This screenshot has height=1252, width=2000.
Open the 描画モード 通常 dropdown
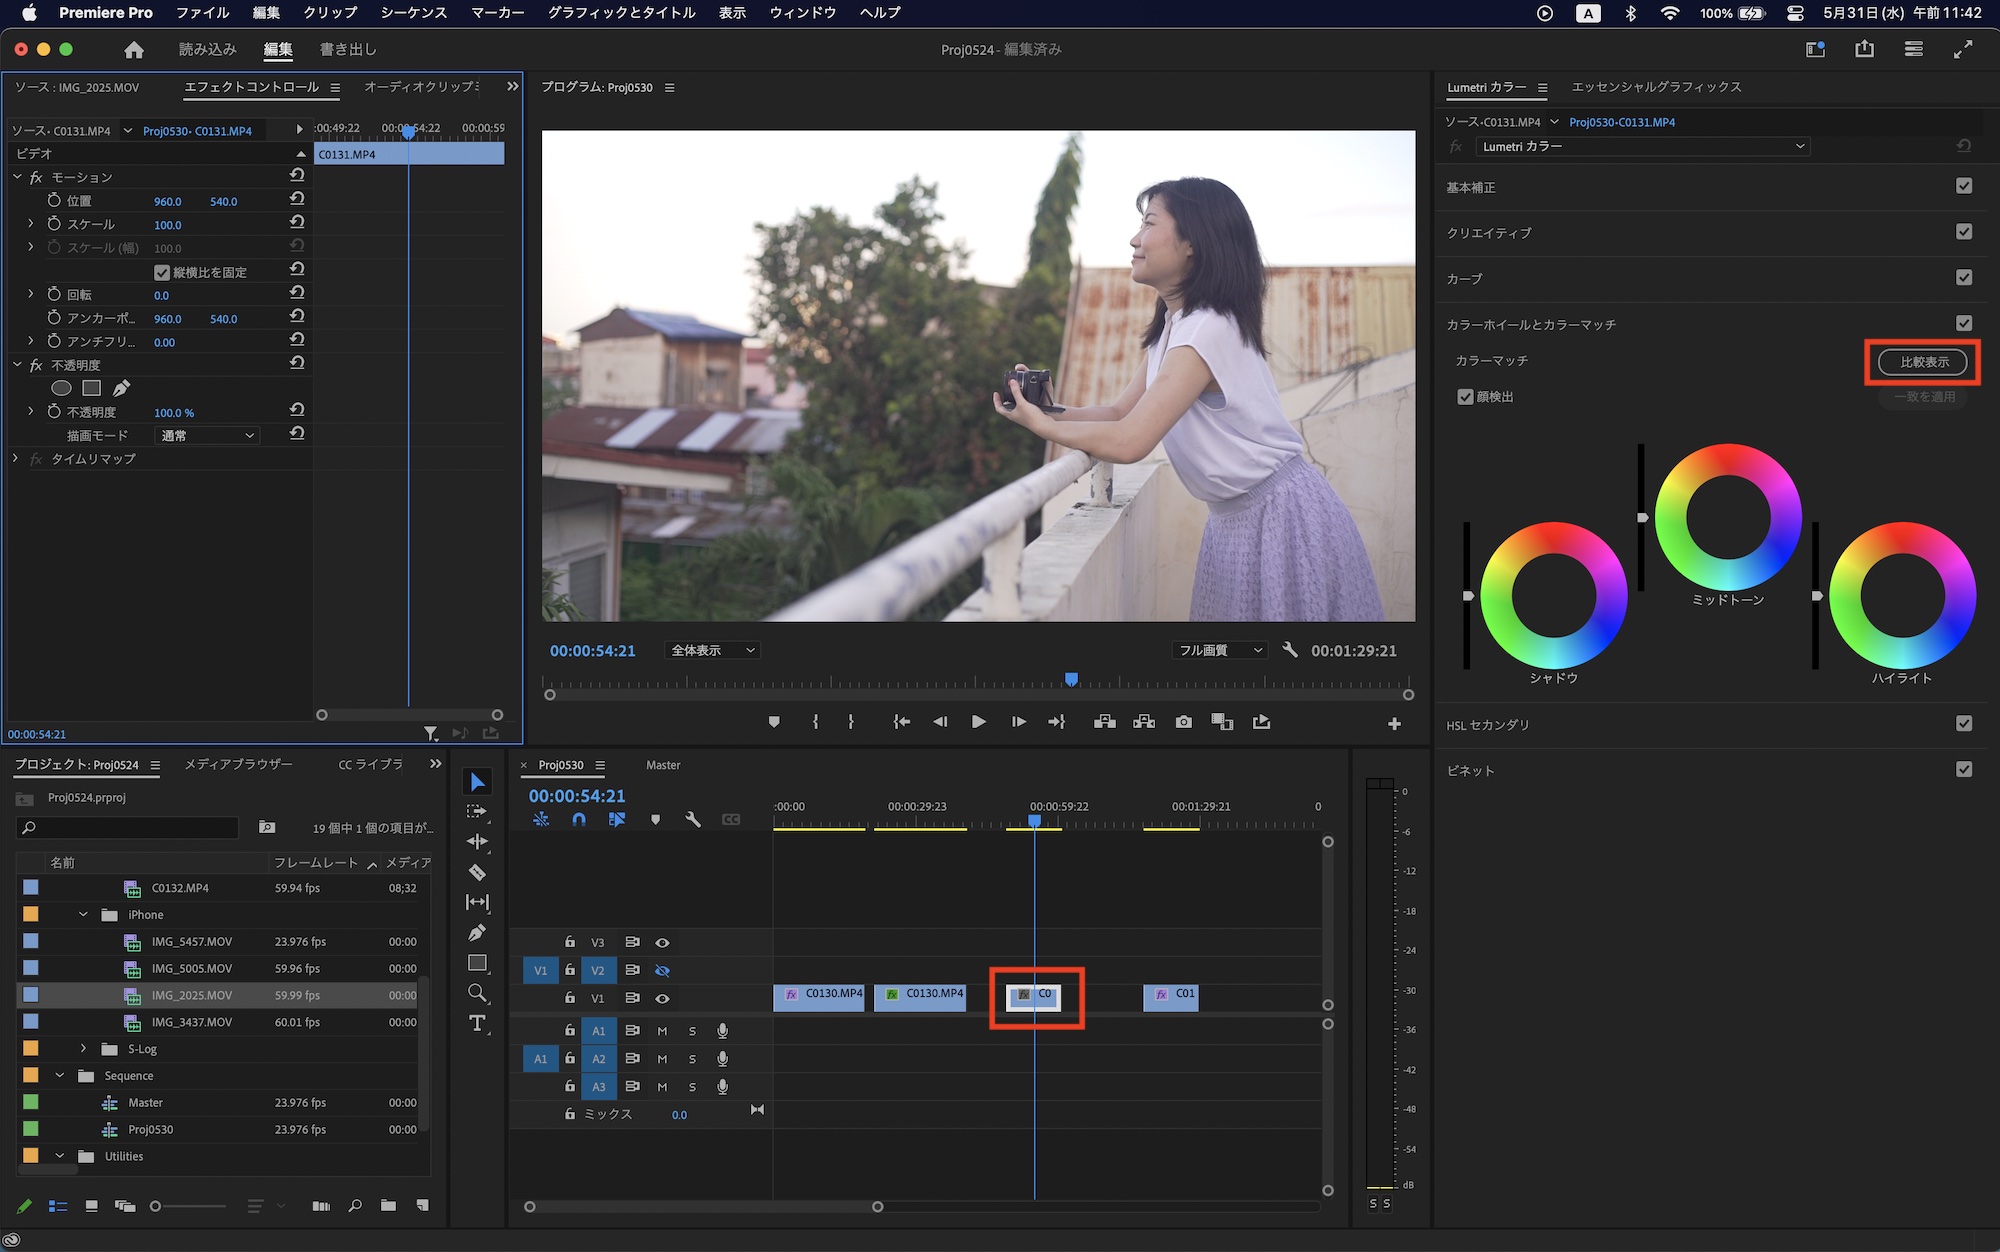click(x=208, y=435)
